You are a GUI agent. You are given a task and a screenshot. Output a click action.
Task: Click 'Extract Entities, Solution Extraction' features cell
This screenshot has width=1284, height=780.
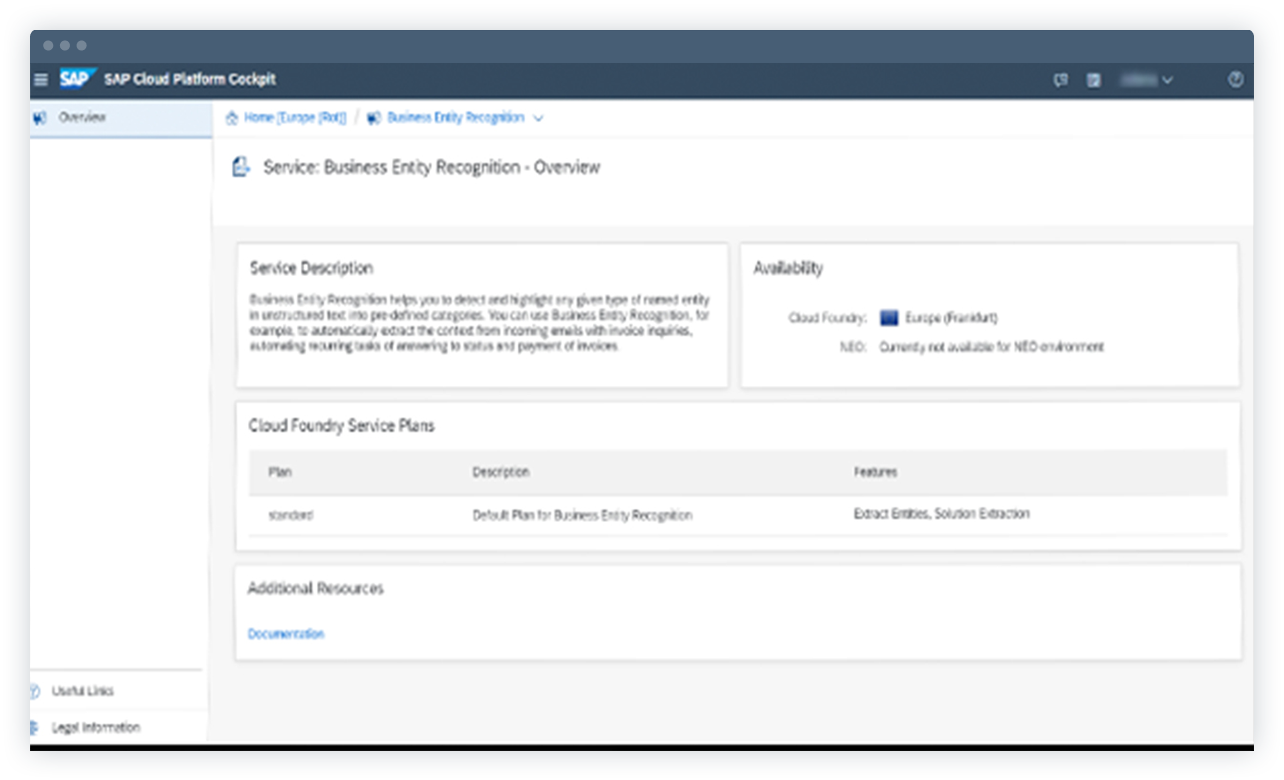pos(941,514)
